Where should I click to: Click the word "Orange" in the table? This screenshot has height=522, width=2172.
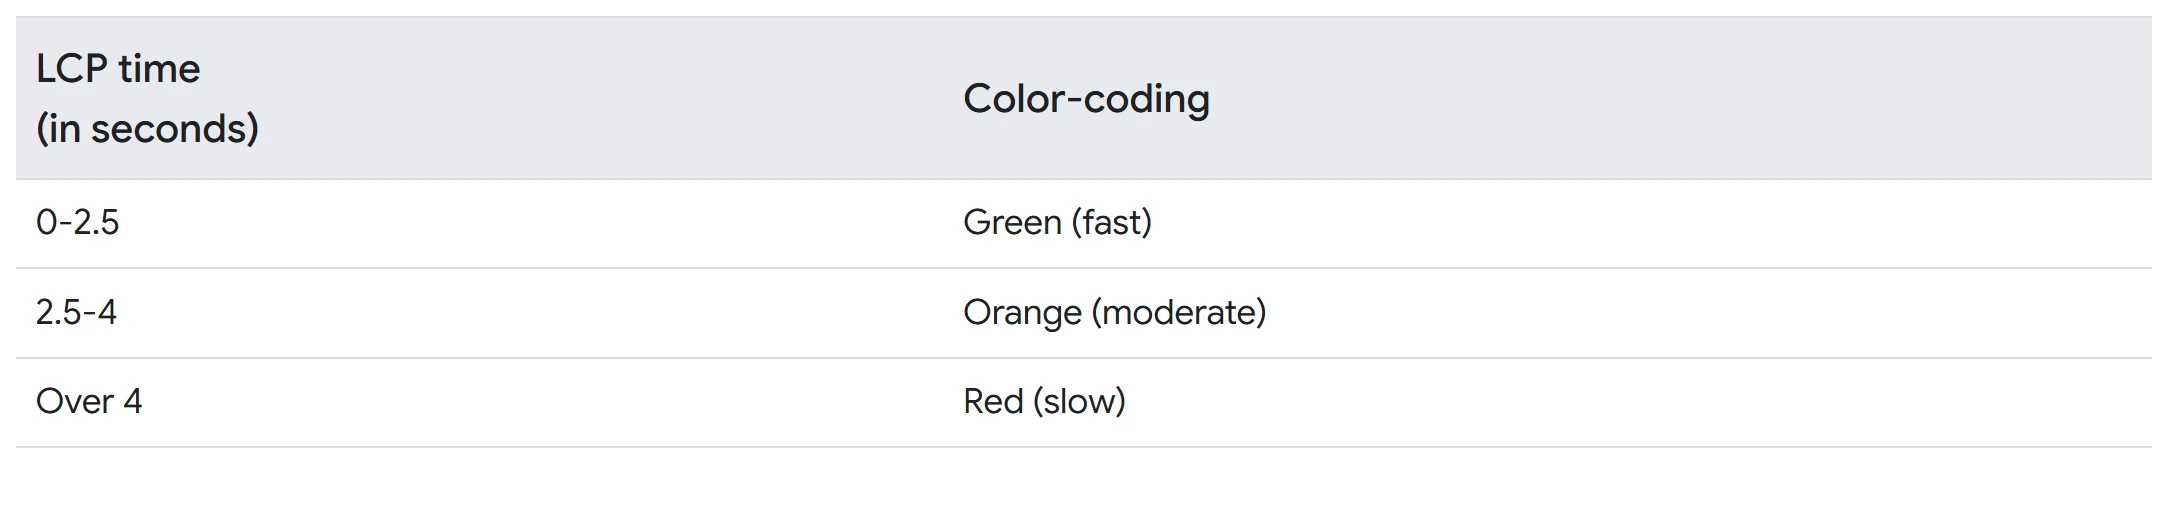(1022, 313)
